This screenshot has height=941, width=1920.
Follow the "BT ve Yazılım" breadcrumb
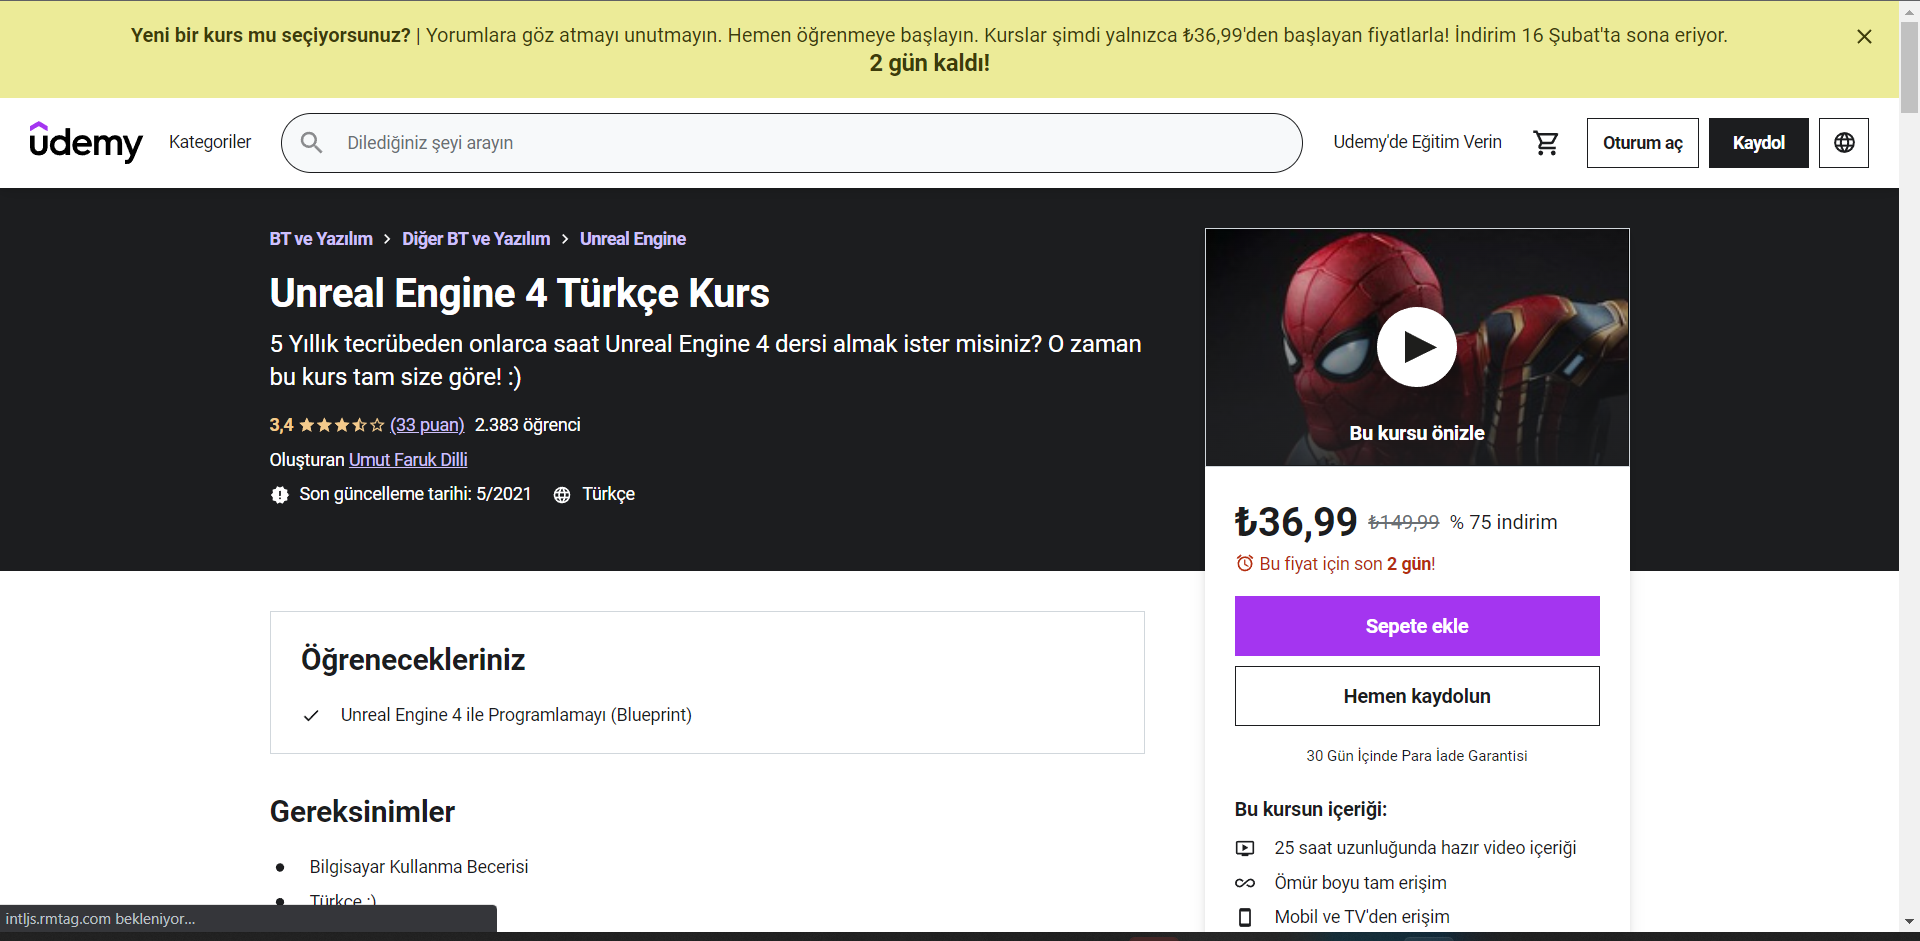321,239
